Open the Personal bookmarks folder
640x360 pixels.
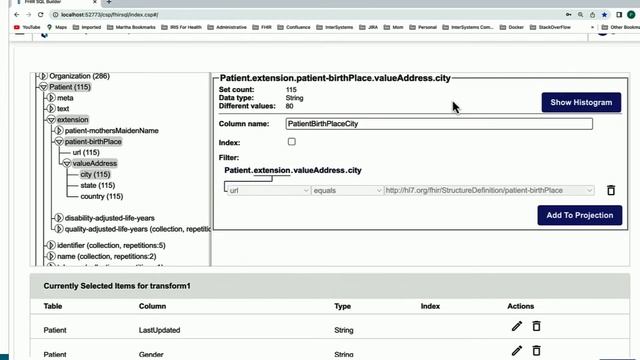click(x=423, y=27)
